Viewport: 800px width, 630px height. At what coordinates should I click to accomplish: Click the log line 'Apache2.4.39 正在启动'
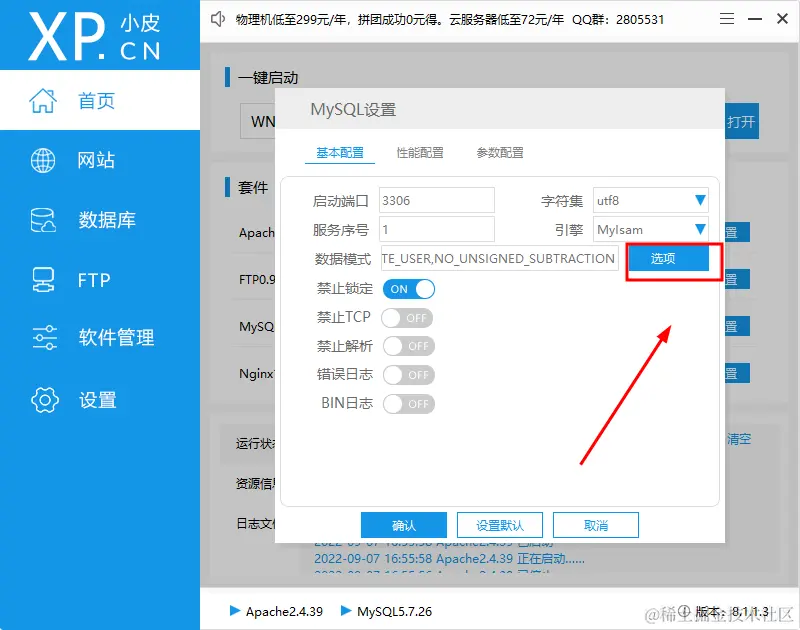click(x=449, y=559)
